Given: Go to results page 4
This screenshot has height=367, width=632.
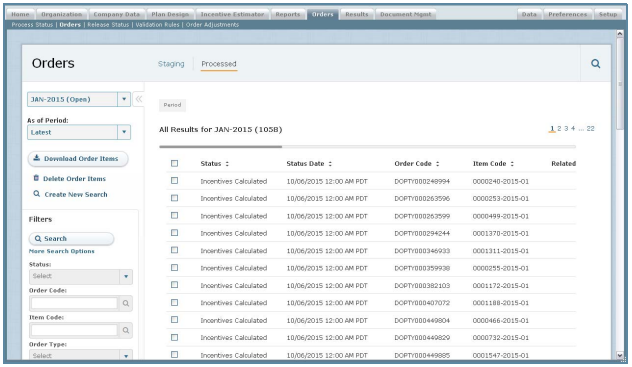Looking at the screenshot, I should (x=573, y=129).
